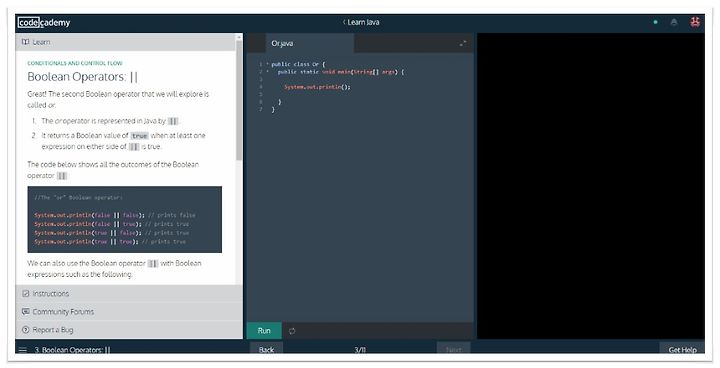Open Report a Bug section
720x368 pixels.
tap(129, 330)
